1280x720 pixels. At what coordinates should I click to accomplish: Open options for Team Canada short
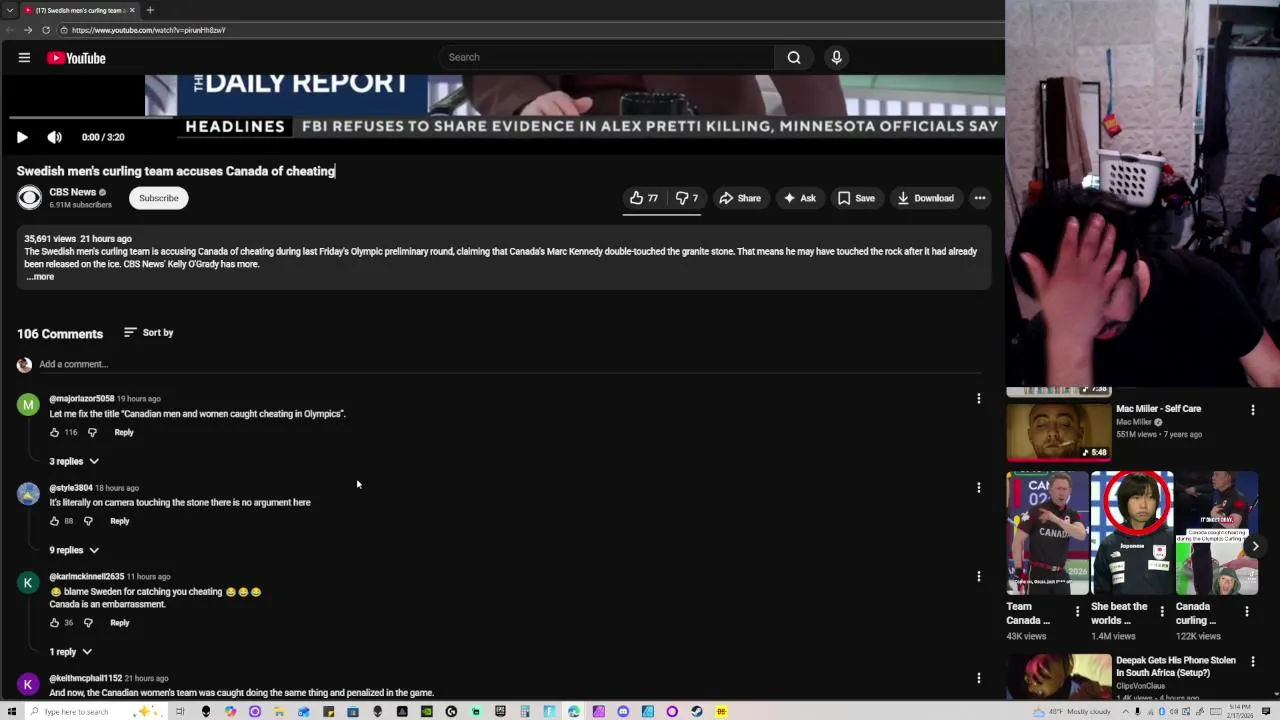(x=1077, y=611)
